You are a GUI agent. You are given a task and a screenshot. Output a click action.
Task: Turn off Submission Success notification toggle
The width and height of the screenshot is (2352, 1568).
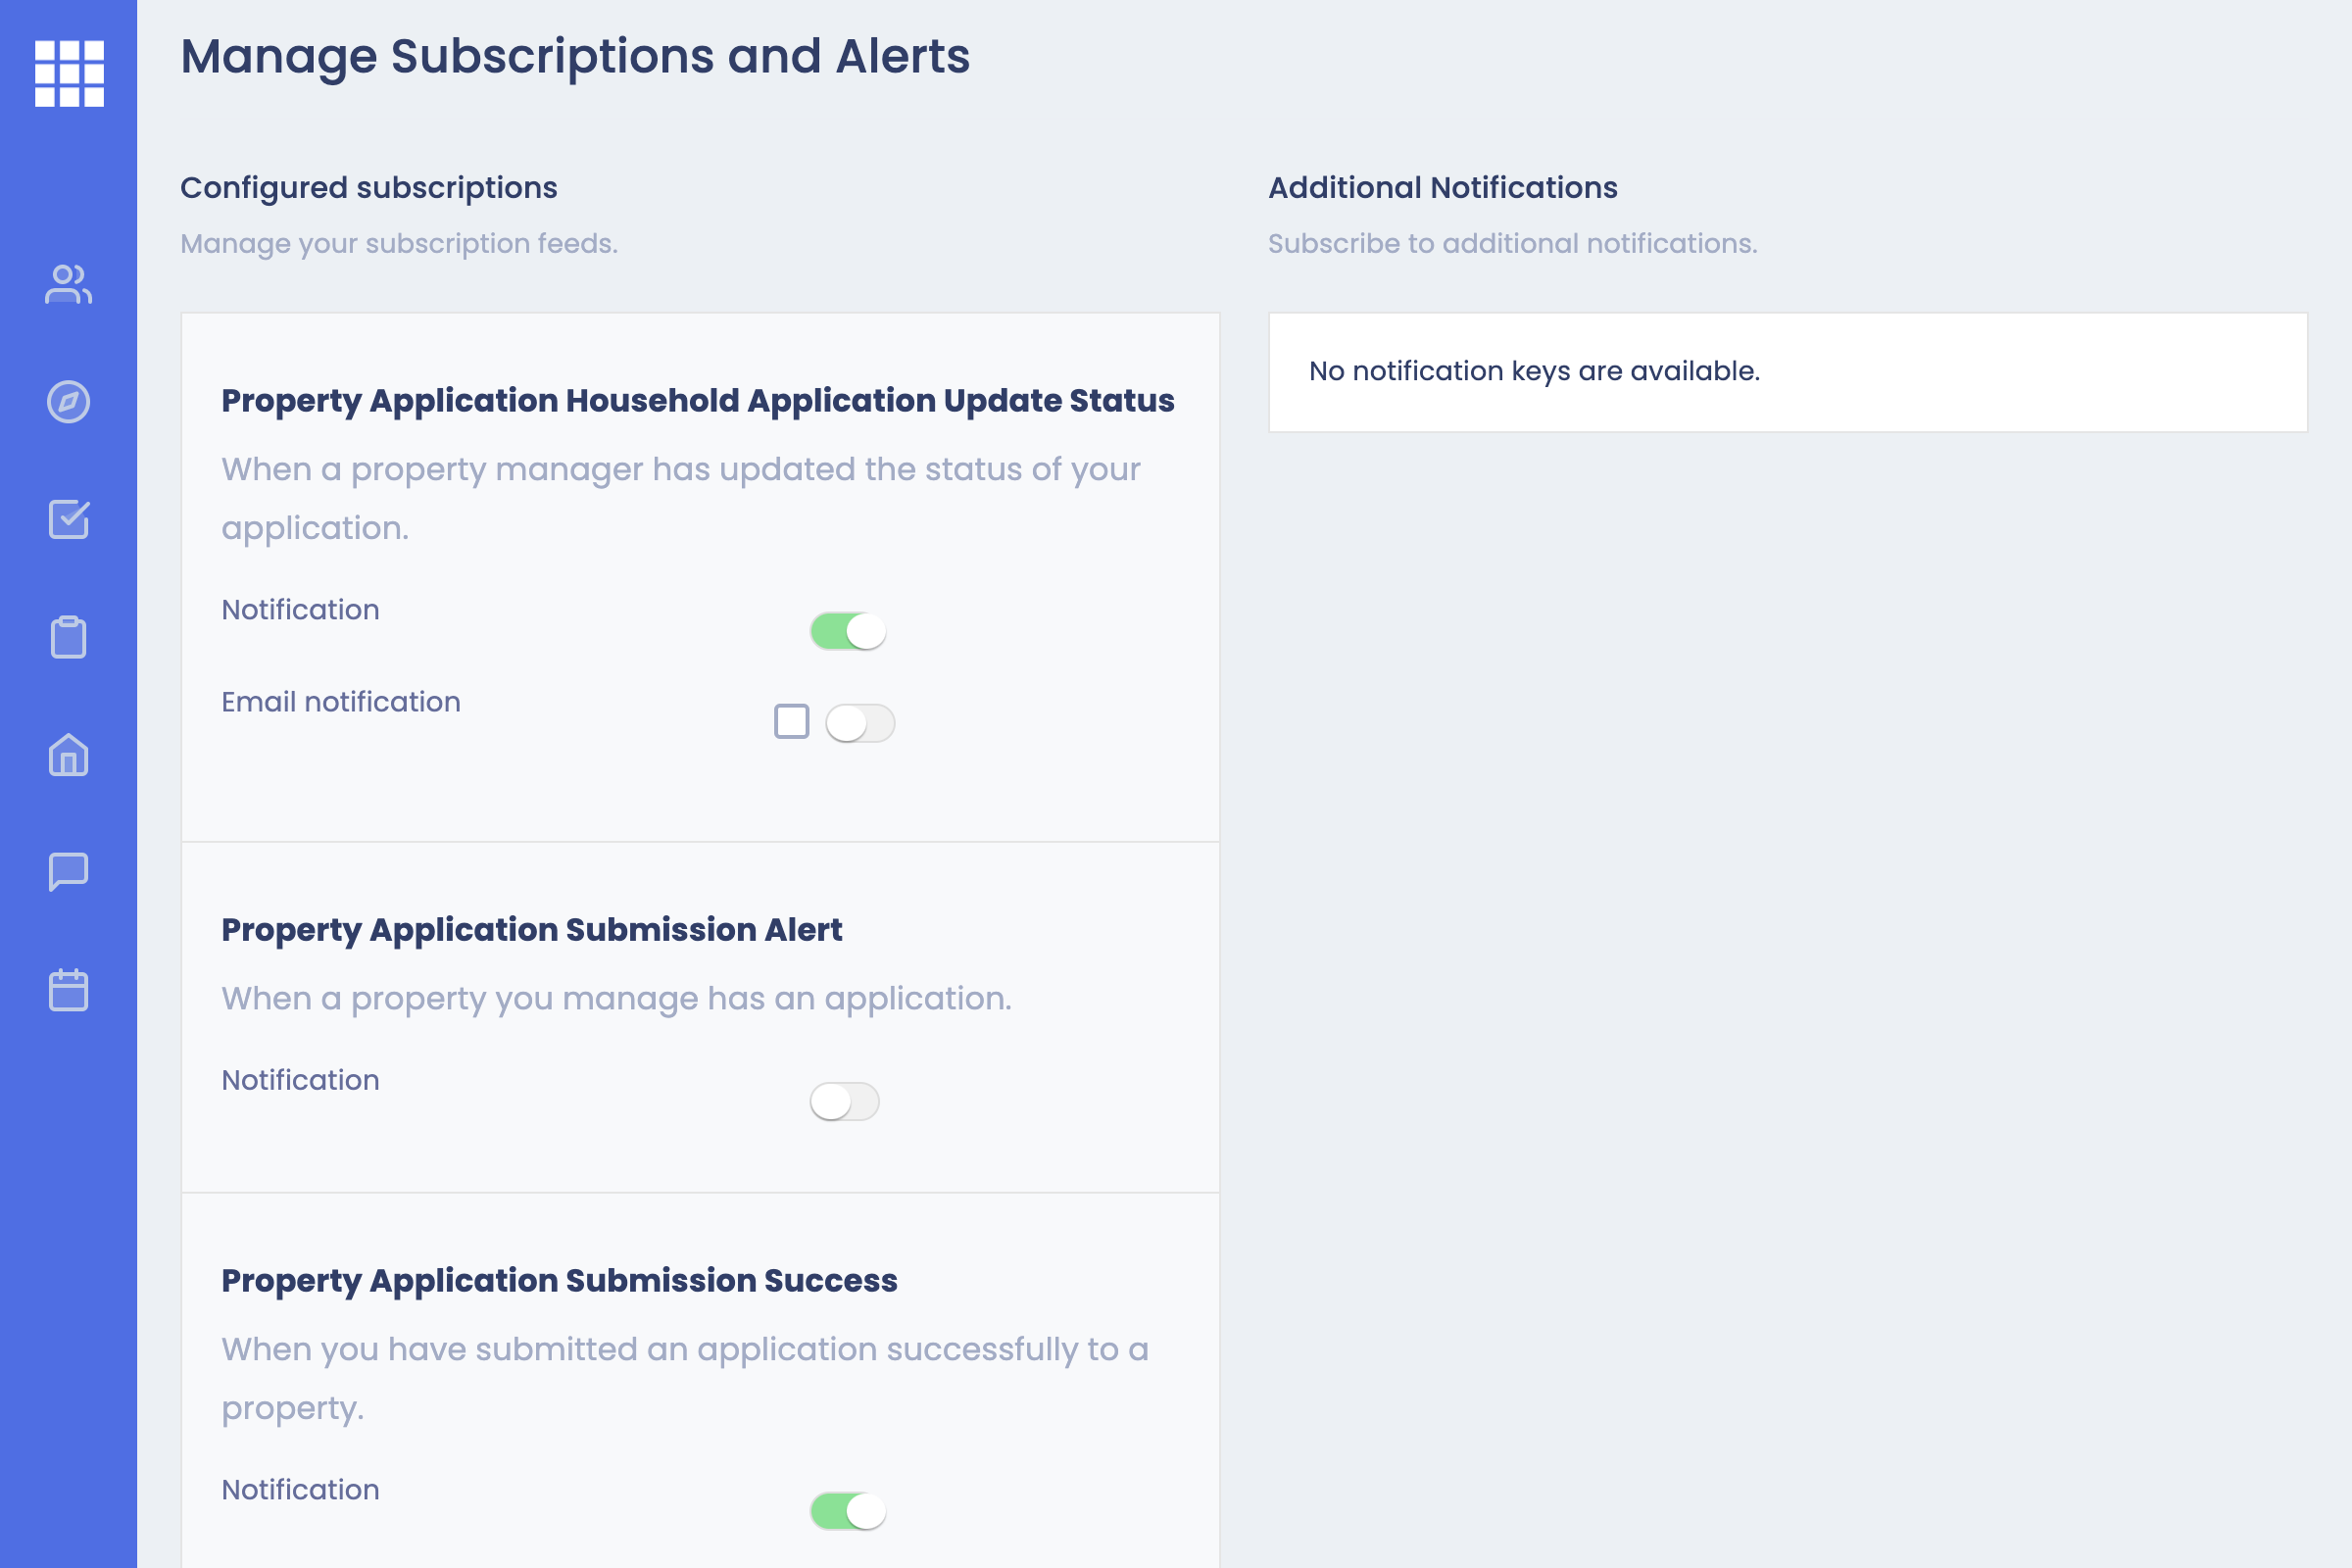coord(848,1511)
